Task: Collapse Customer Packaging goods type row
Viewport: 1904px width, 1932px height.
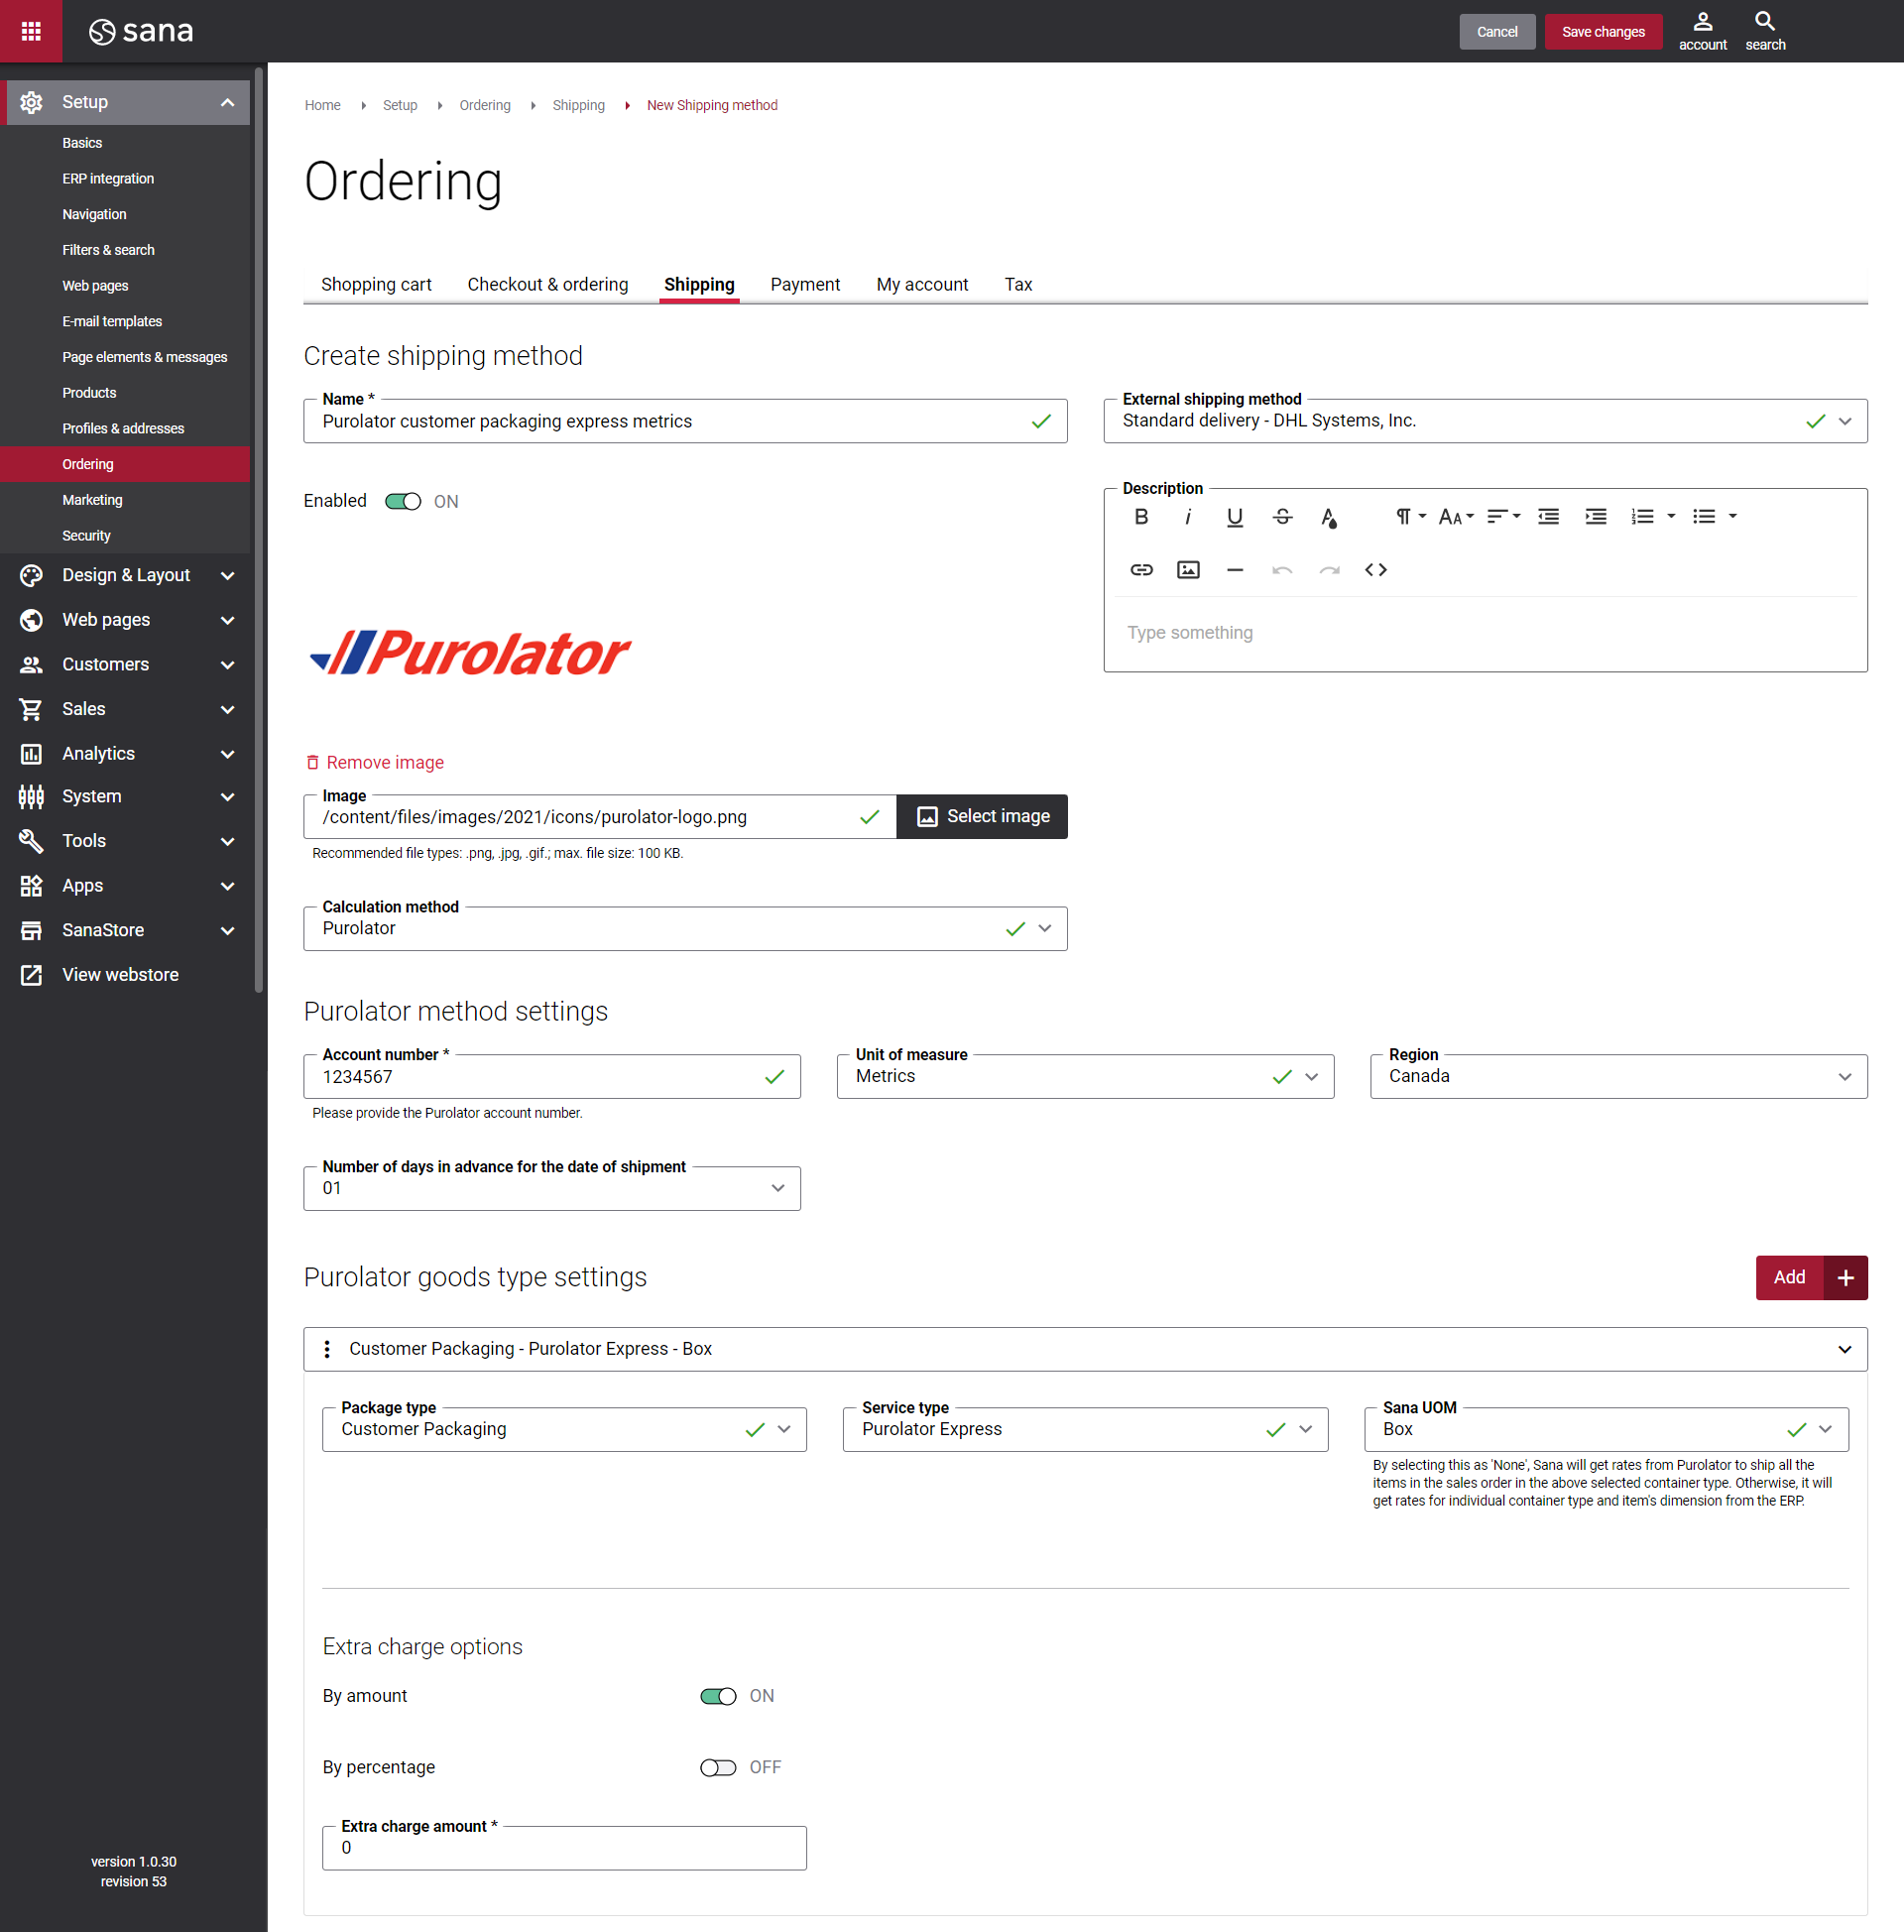Action: [1845, 1350]
